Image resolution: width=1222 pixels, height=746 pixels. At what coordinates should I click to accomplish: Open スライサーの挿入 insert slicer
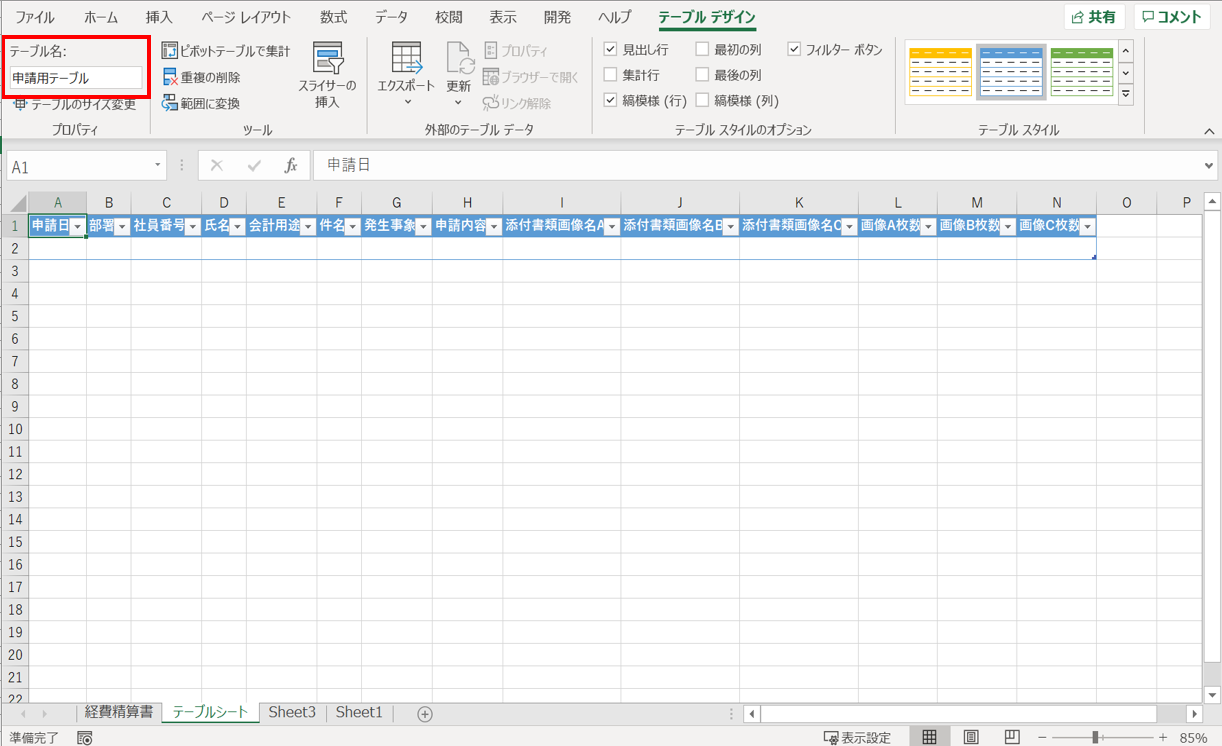click(x=327, y=76)
